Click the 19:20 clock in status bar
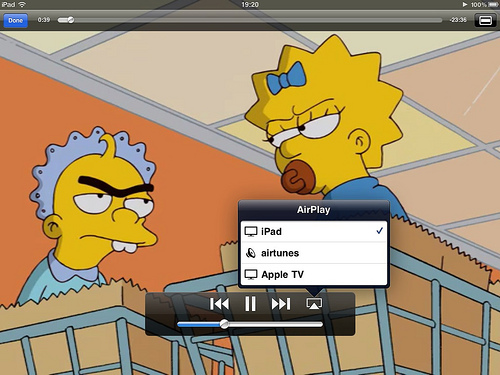Screen dimensions: 500x375 250,4
